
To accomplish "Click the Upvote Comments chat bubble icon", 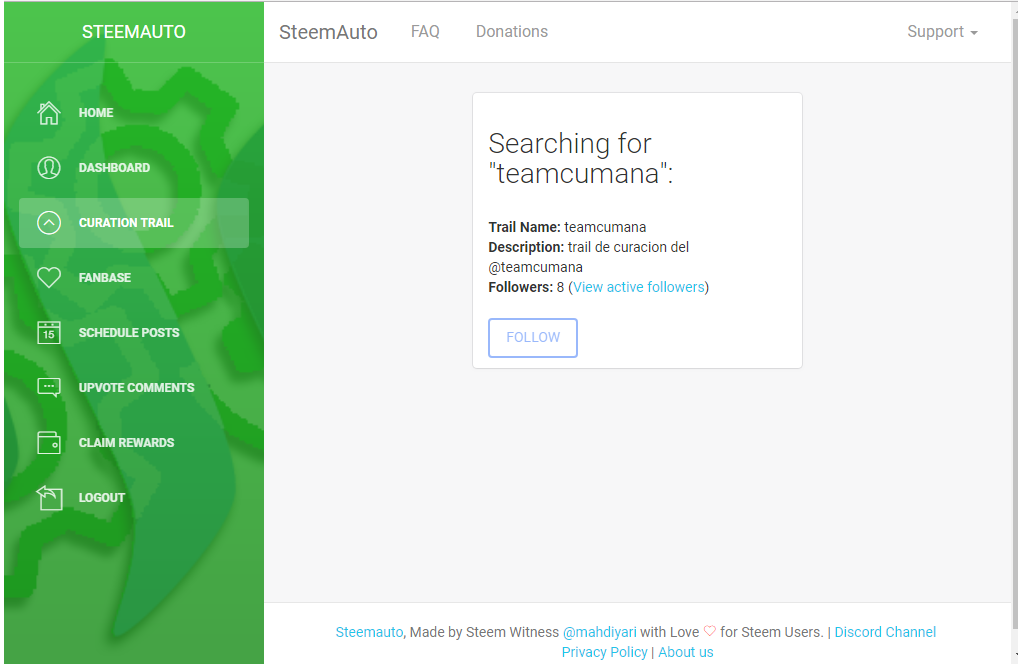I will point(49,387).
